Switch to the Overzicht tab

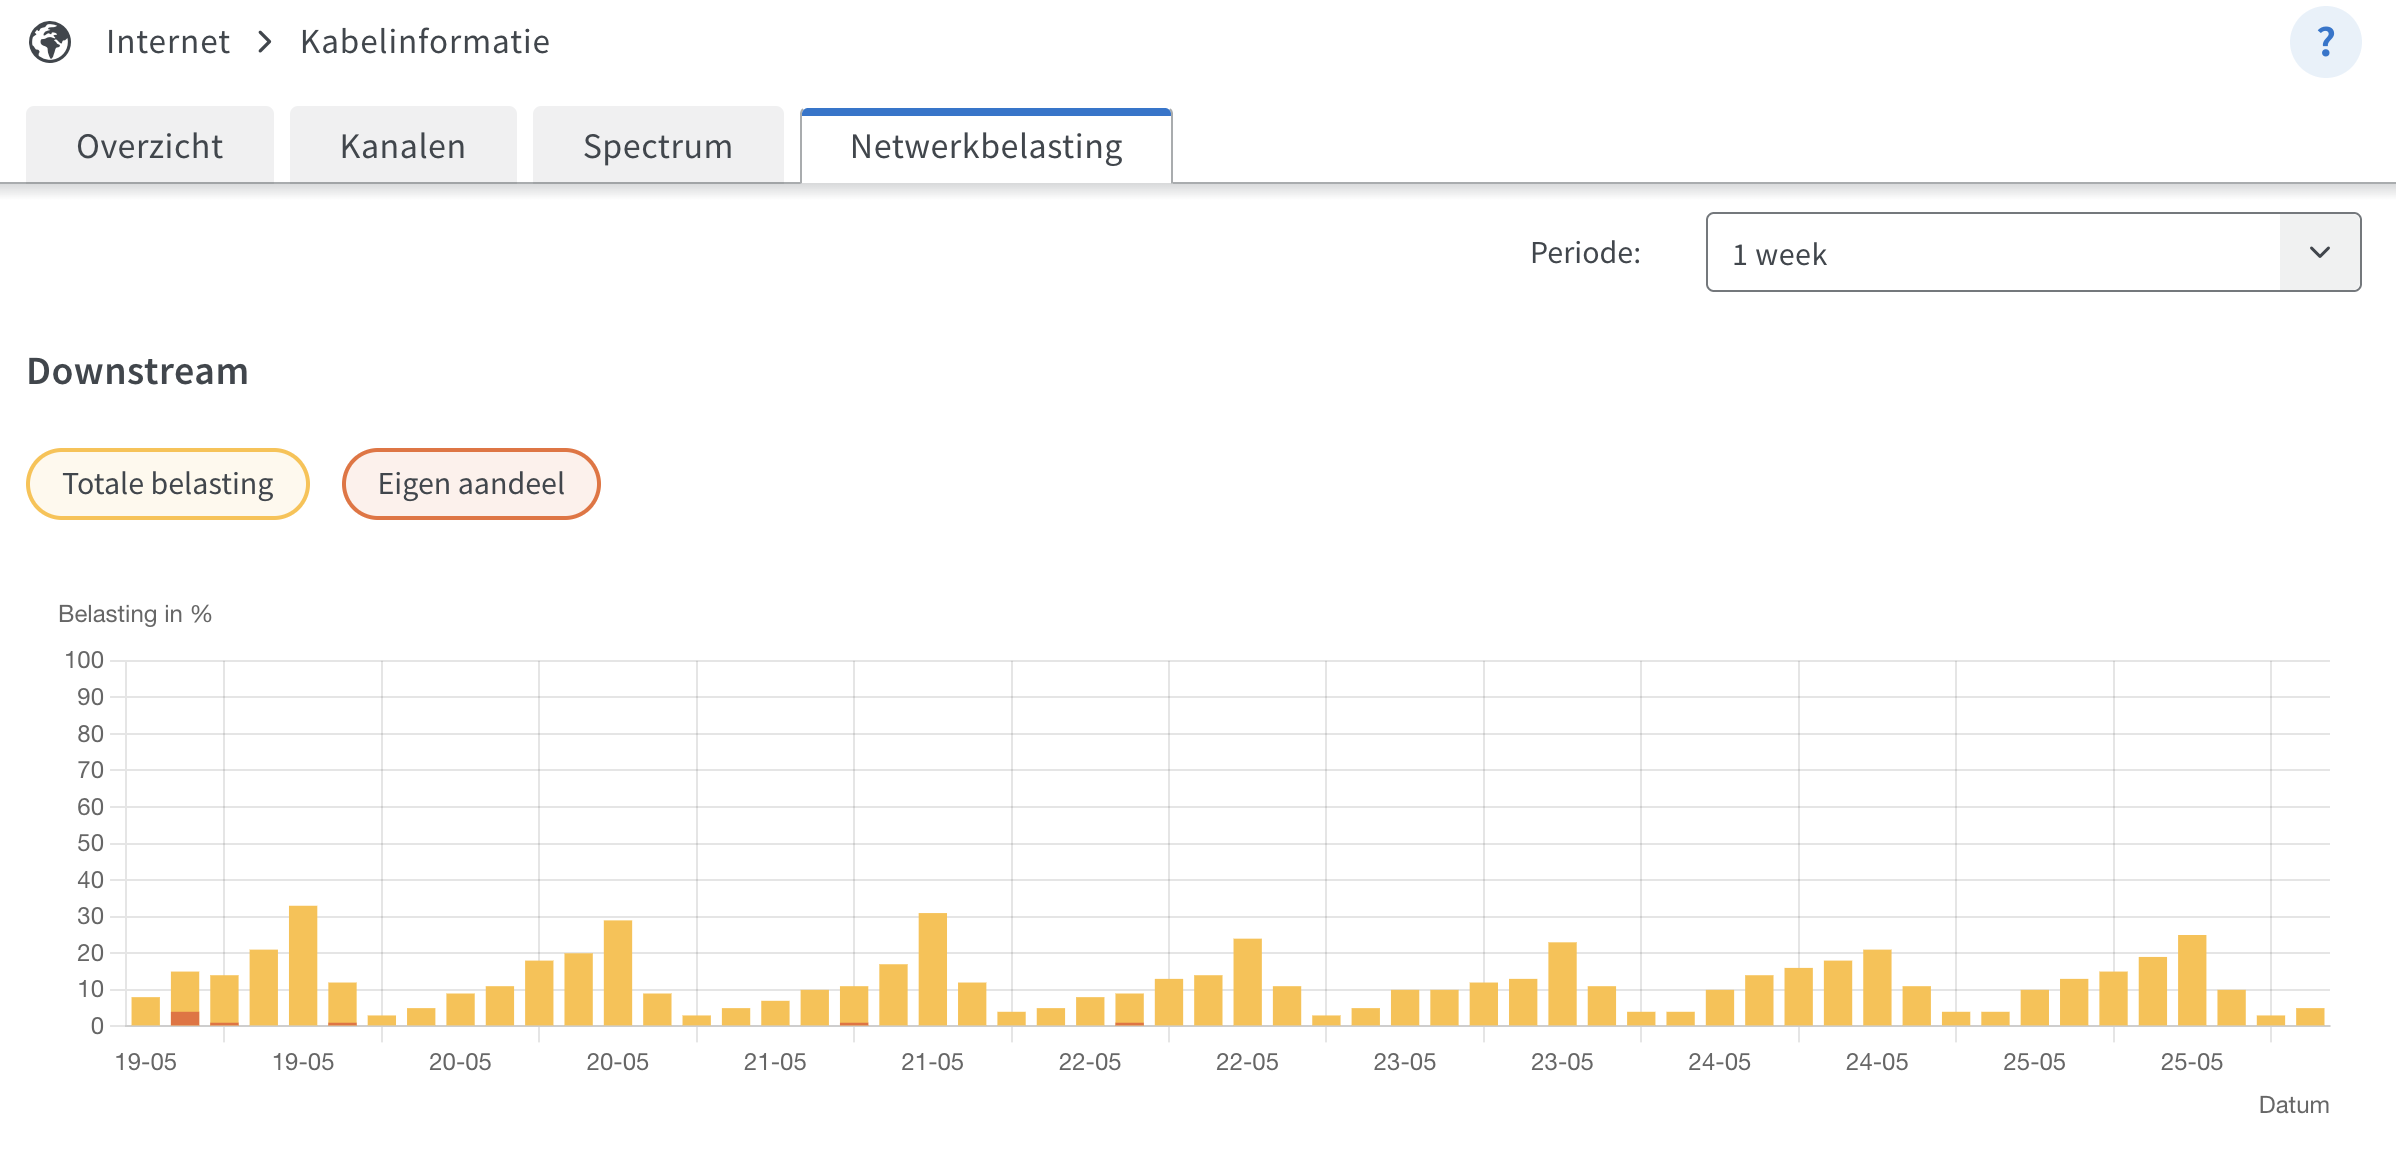(150, 146)
